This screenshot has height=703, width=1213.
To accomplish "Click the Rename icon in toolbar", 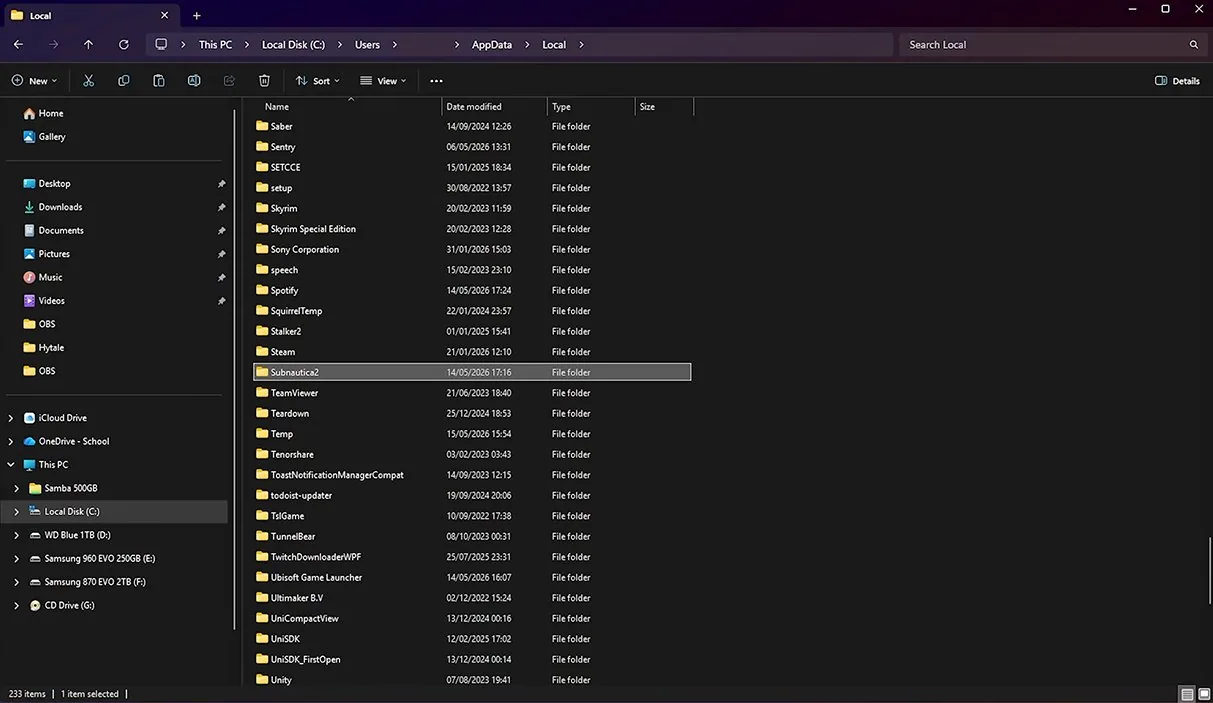I will point(194,81).
